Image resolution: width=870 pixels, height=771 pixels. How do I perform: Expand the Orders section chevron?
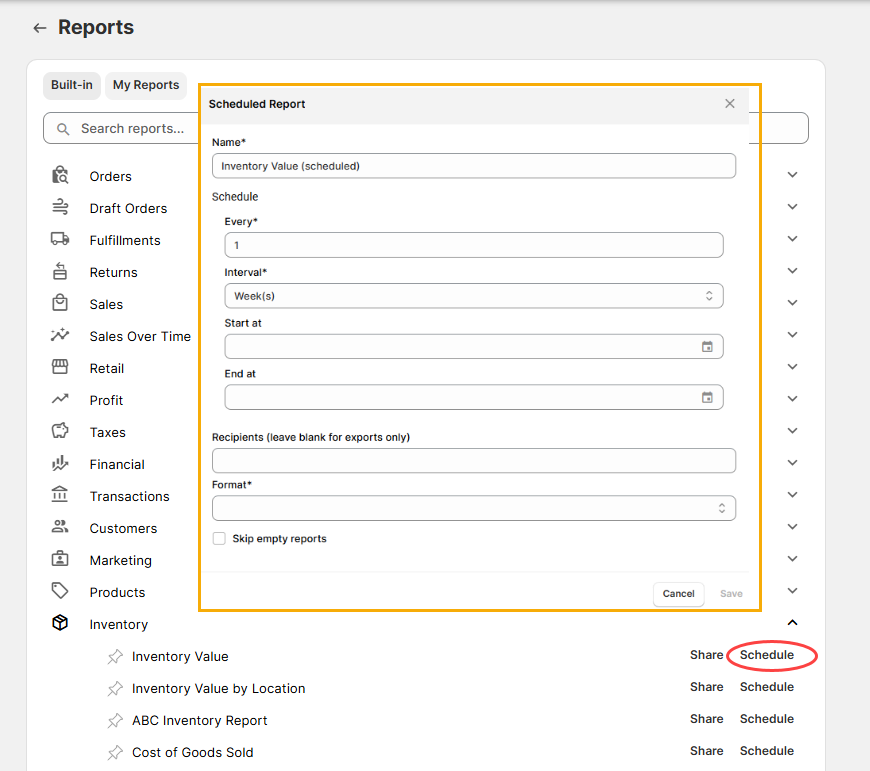pos(792,175)
